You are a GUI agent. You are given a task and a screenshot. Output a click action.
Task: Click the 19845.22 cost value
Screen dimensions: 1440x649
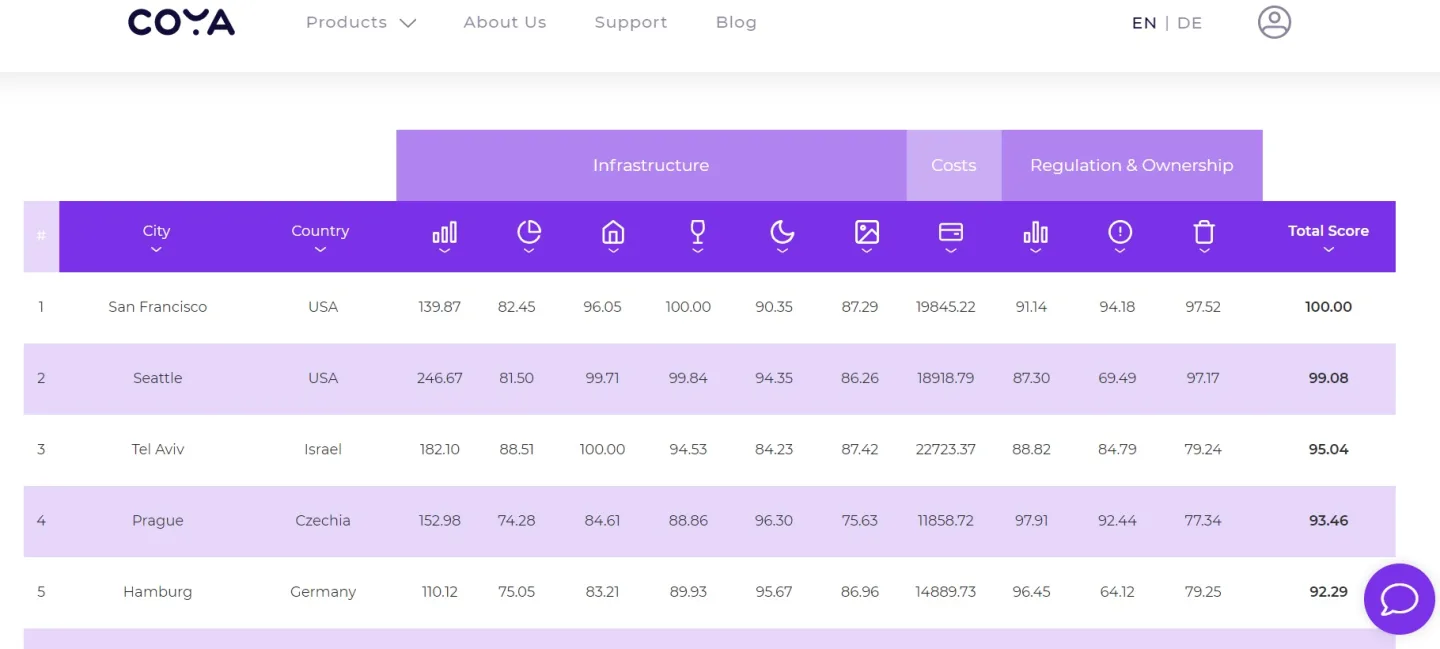point(946,307)
